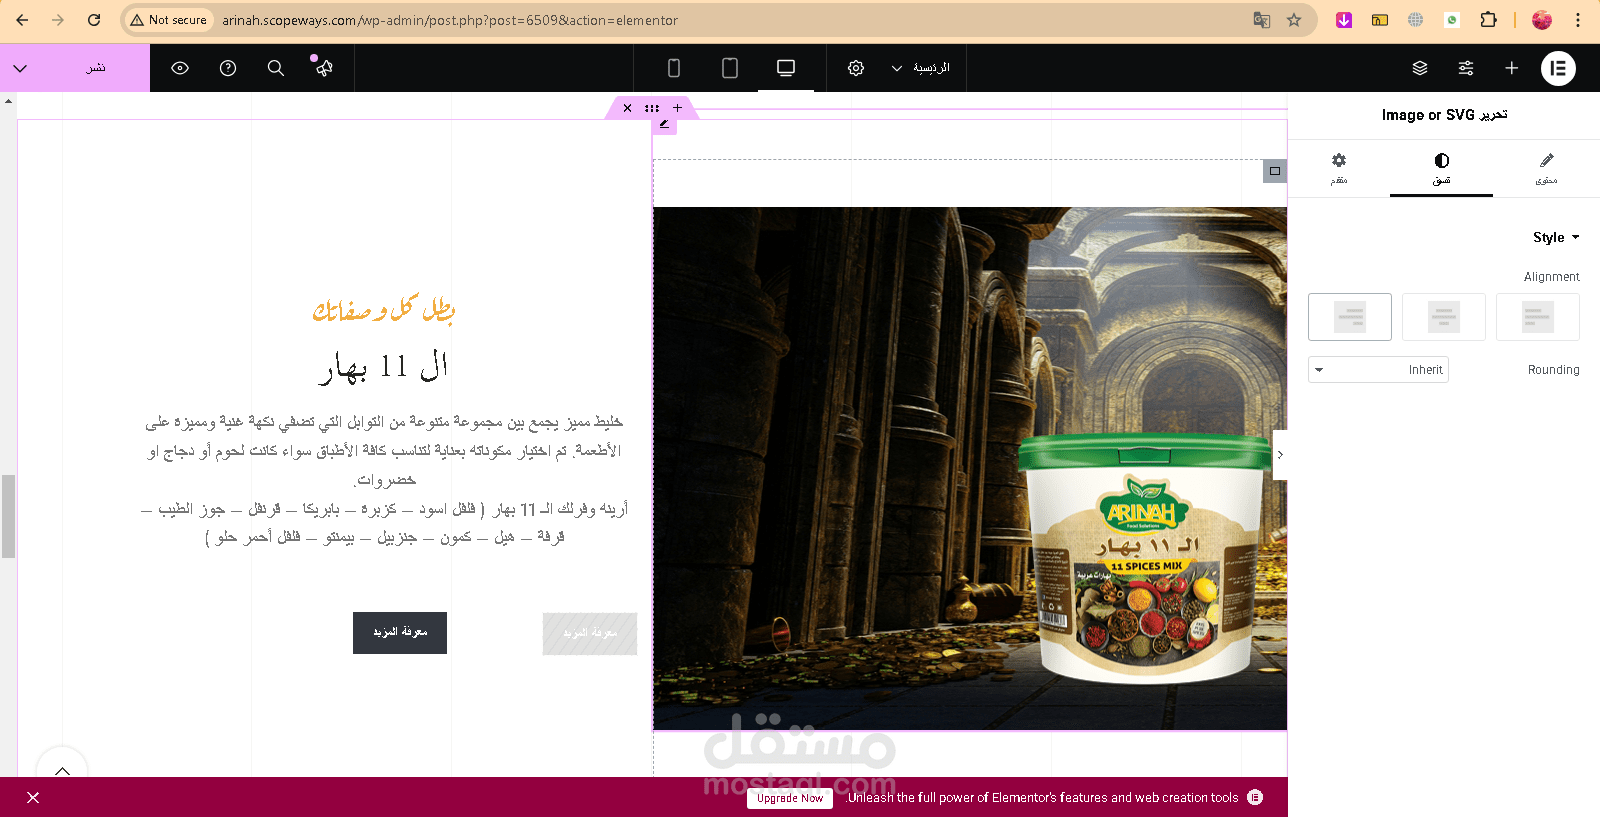Collapse the panel with the side arrow
Image resolution: width=1600 pixels, height=817 pixels.
[x=1280, y=455]
